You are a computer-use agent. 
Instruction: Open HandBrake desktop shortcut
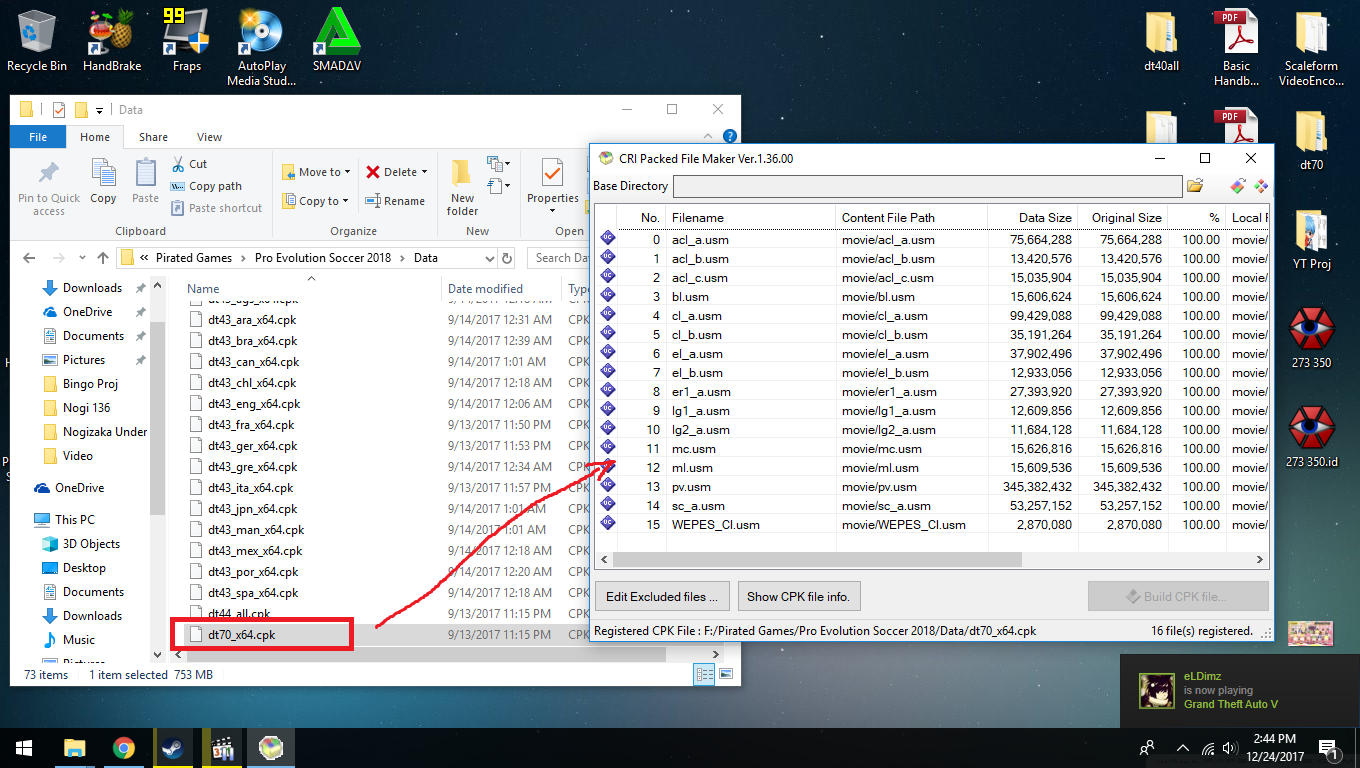click(x=112, y=42)
